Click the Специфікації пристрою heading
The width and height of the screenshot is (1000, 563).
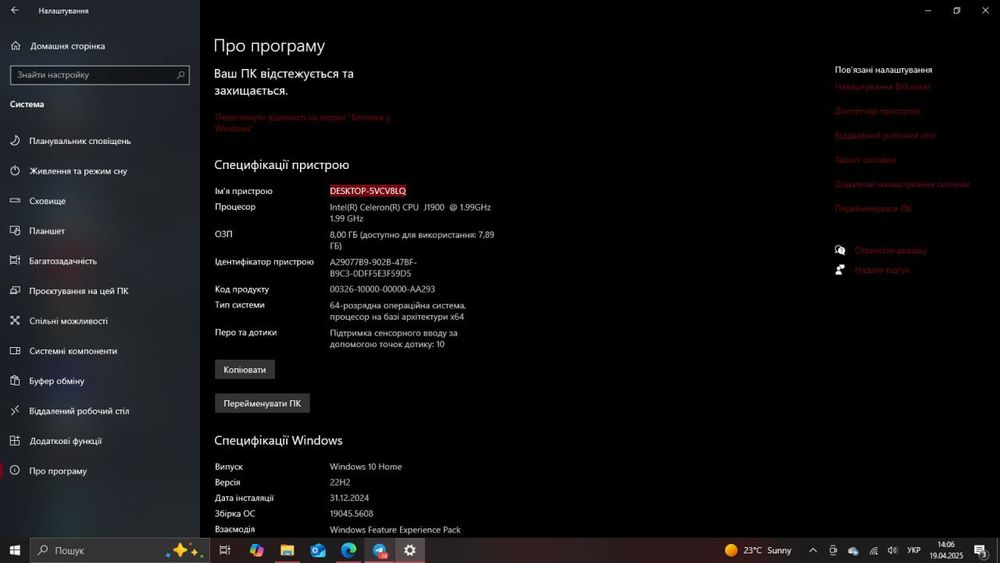(281, 165)
